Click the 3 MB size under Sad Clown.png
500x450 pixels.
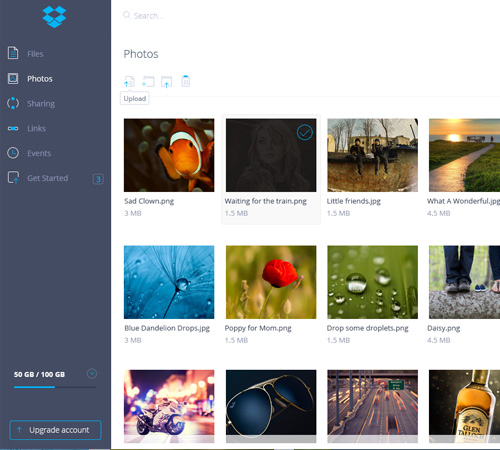tap(133, 213)
